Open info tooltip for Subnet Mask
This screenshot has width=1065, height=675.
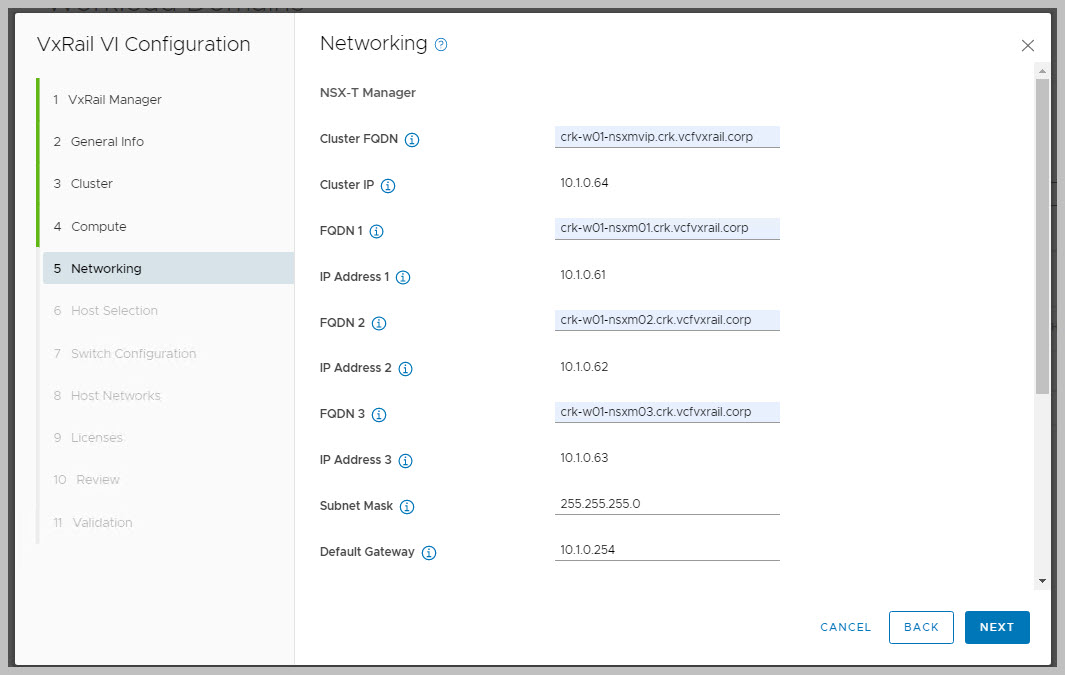click(x=407, y=507)
